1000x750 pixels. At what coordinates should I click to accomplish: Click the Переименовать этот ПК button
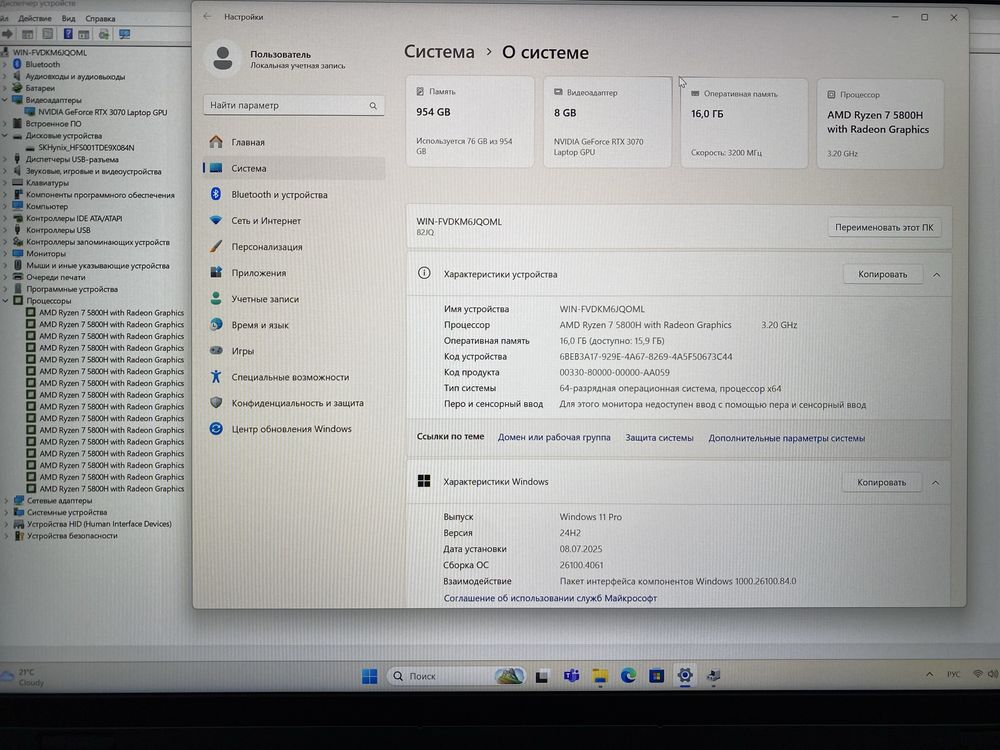coord(884,228)
